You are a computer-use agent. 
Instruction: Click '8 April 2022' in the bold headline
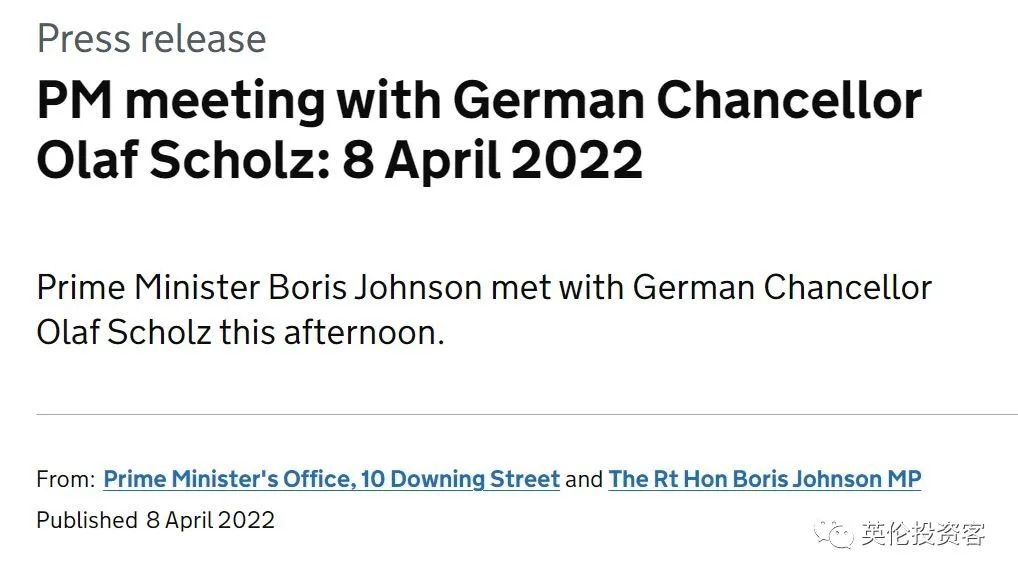[492, 160]
